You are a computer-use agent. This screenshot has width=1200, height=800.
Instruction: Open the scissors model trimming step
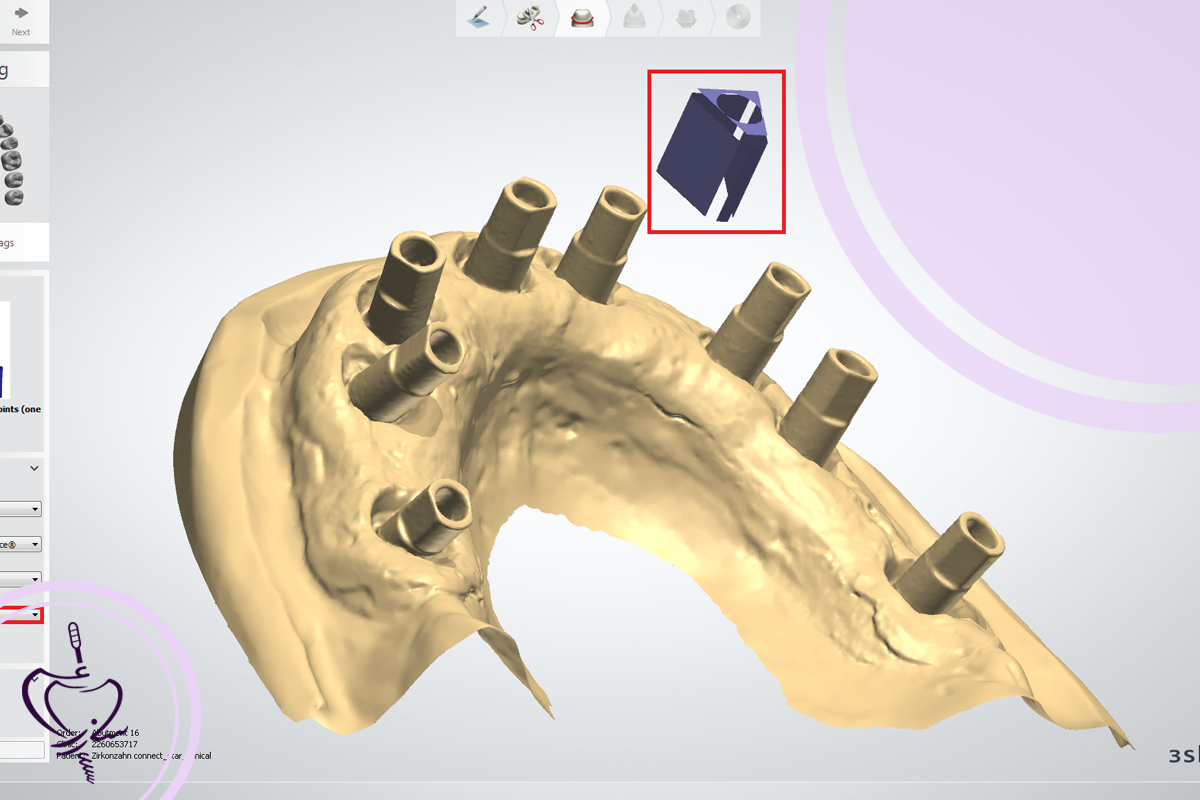[x=528, y=17]
